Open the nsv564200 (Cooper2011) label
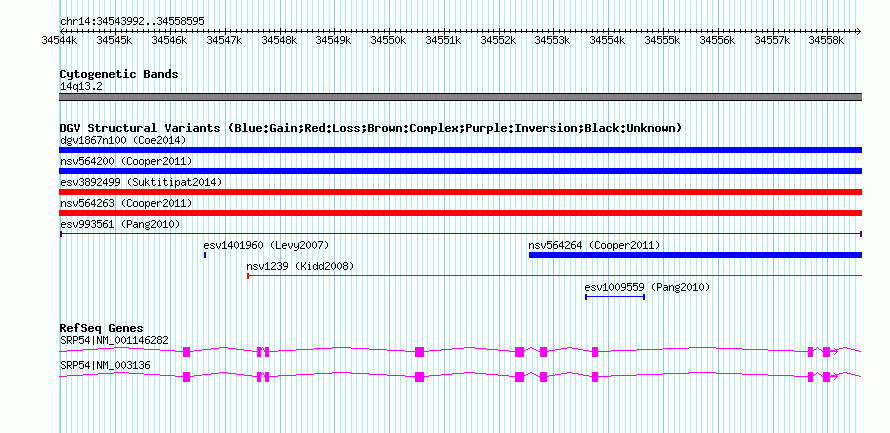The height and width of the screenshot is (433, 890). pos(126,161)
